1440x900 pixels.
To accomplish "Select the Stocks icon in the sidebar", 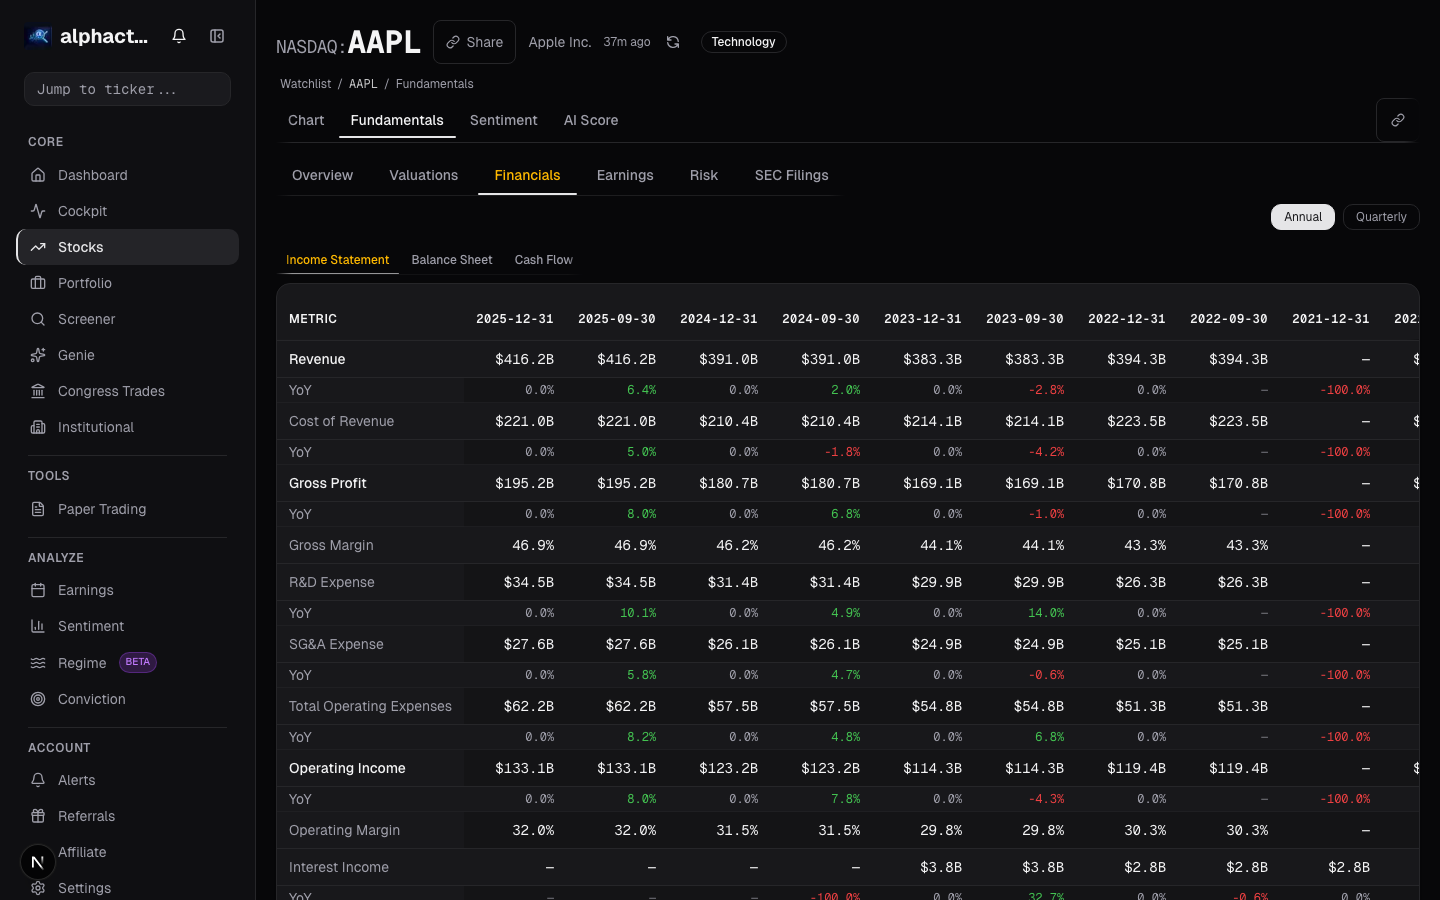I will pyautogui.click(x=38, y=247).
